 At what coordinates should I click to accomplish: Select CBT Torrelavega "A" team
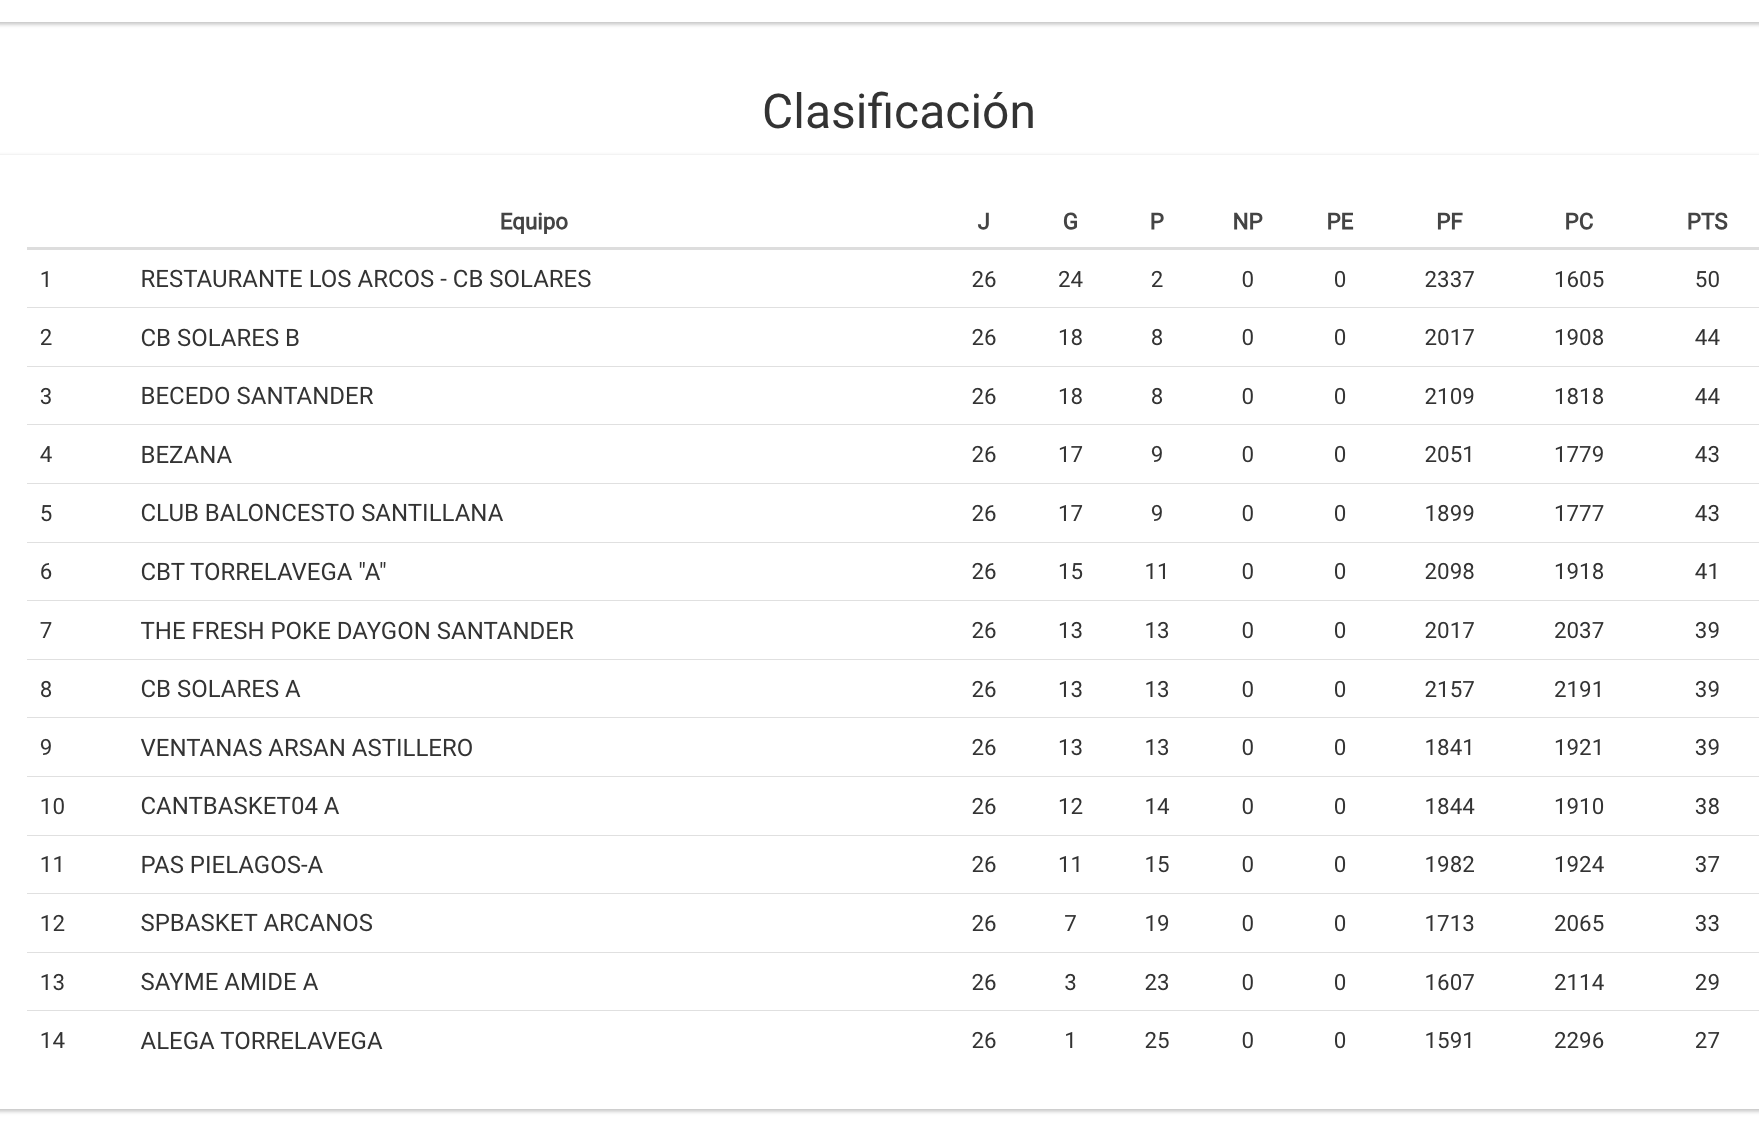click(x=263, y=572)
